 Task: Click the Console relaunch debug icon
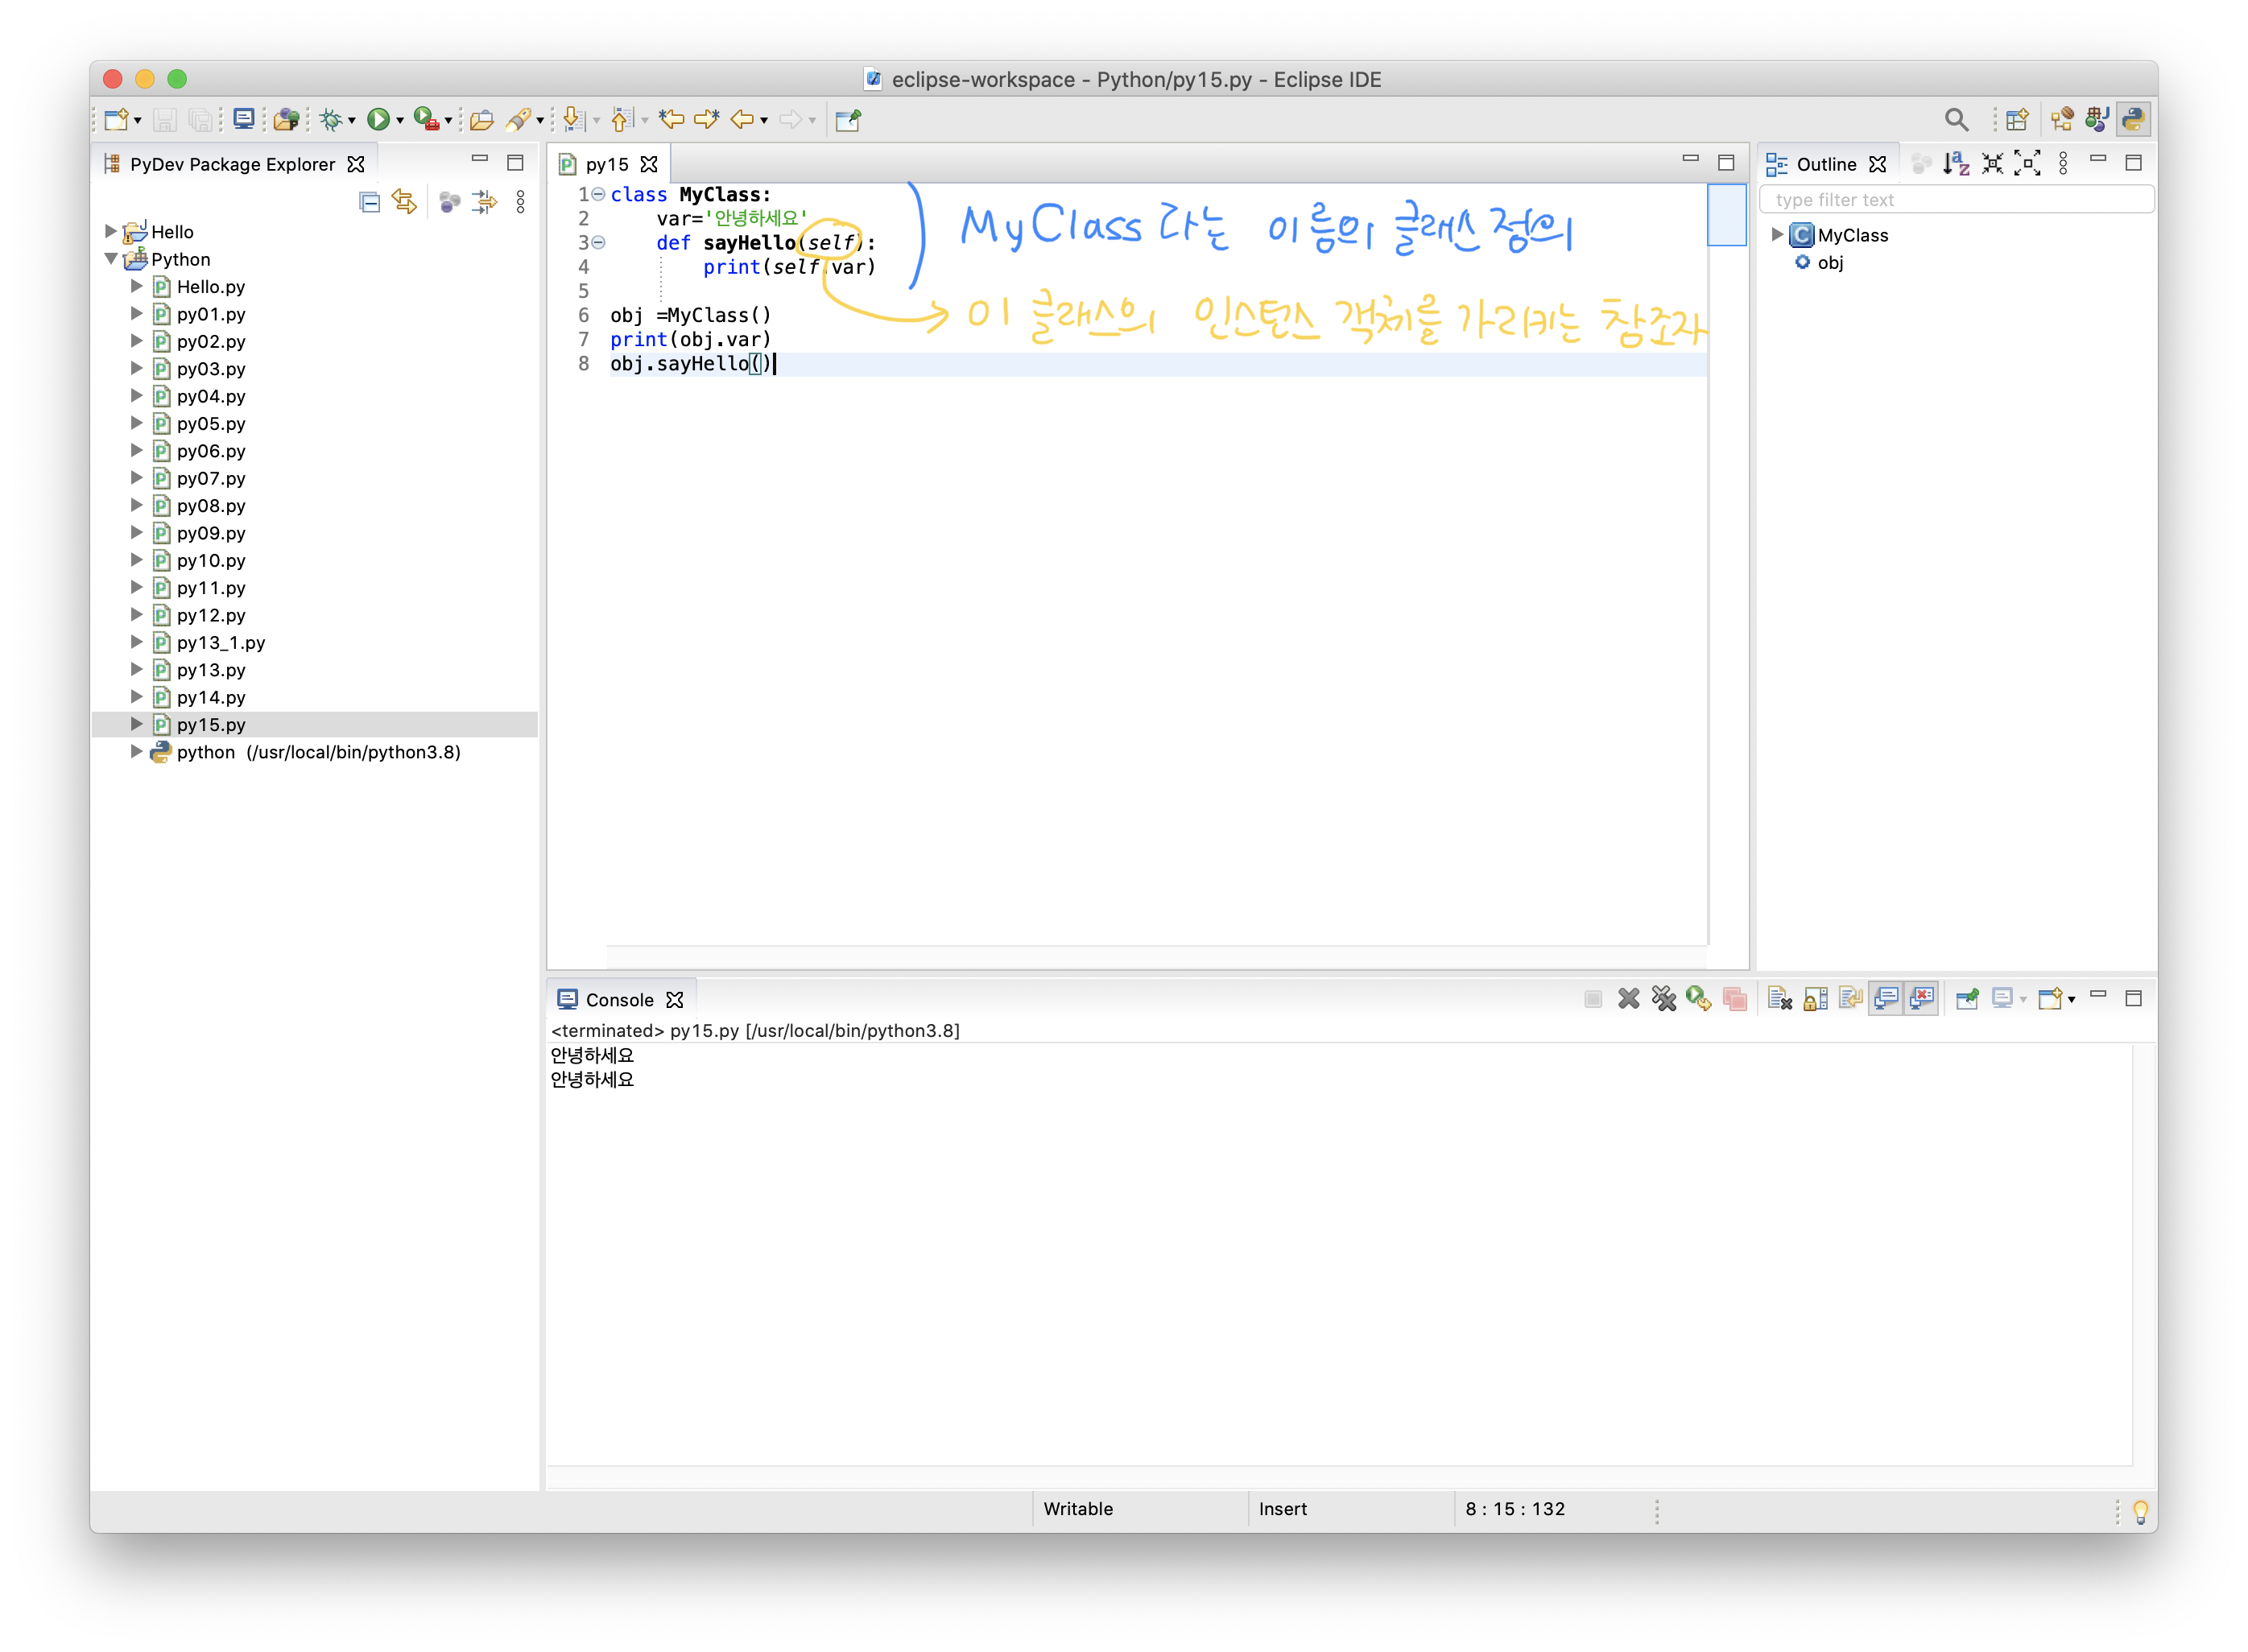coord(1698,999)
